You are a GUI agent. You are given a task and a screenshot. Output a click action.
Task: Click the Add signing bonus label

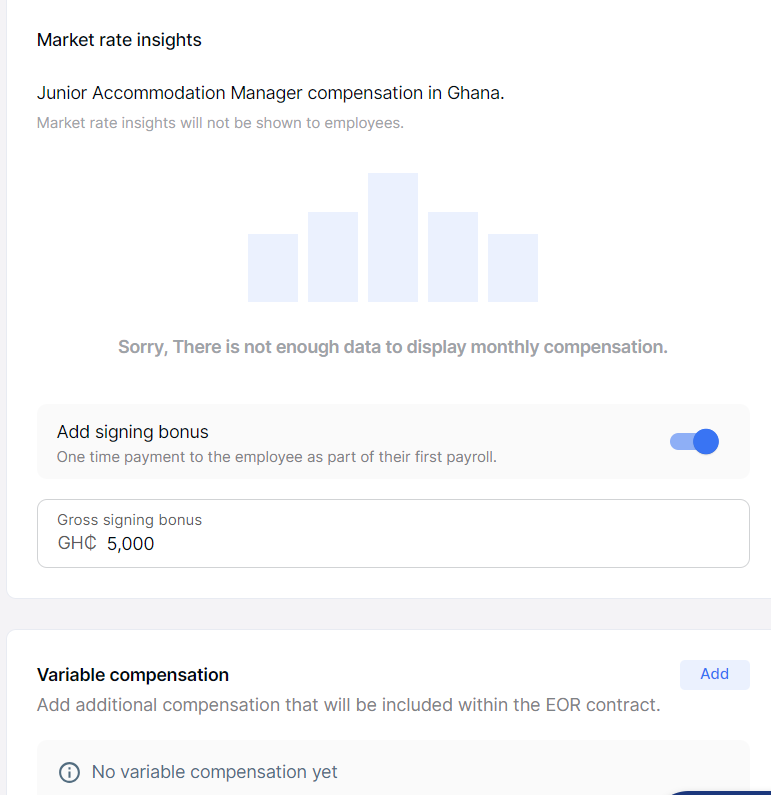133,432
